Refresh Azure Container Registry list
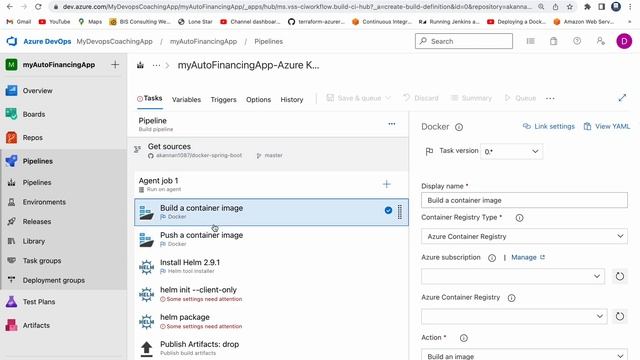640x360 pixels. (x=620, y=316)
